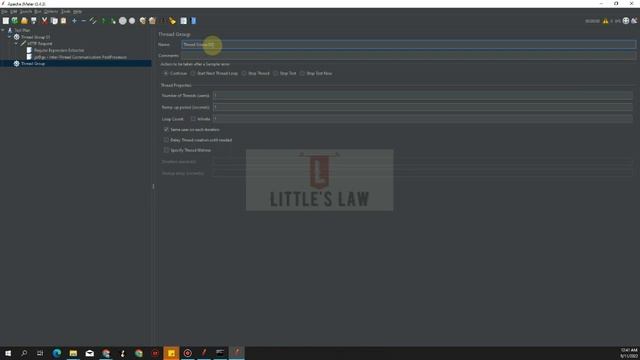Open File Explorer from the taskbar
Viewport: 640px width, 360px height.
(73, 353)
